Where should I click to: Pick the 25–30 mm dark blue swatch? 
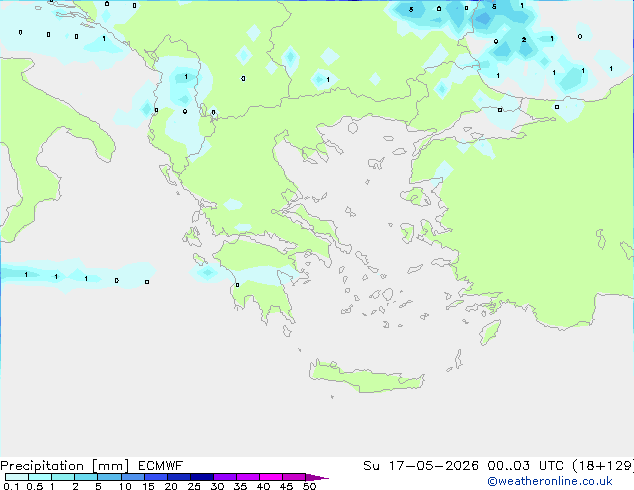201,477
